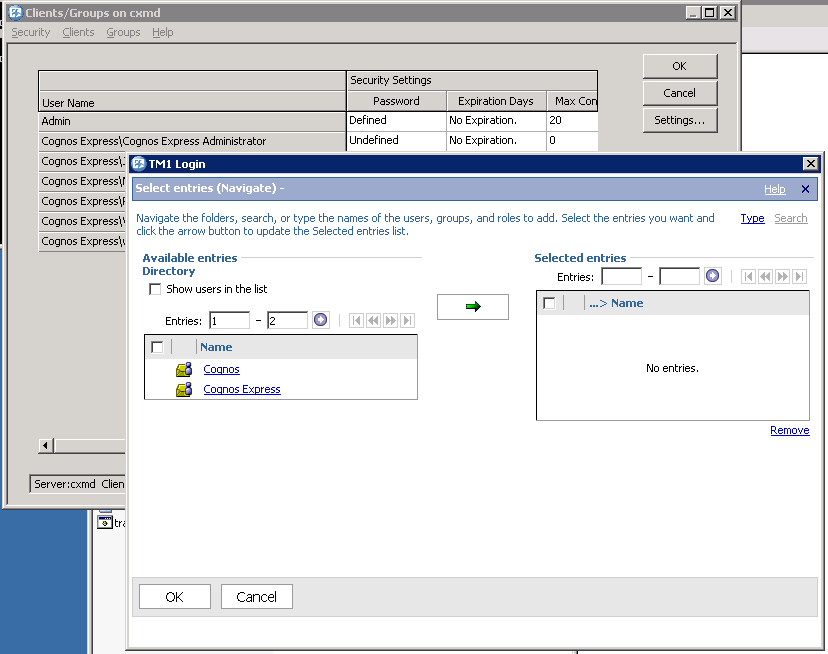This screenshot has height=654, width=828.
Task: Click Go button beside Selected entries range
Action: point(712,276)
